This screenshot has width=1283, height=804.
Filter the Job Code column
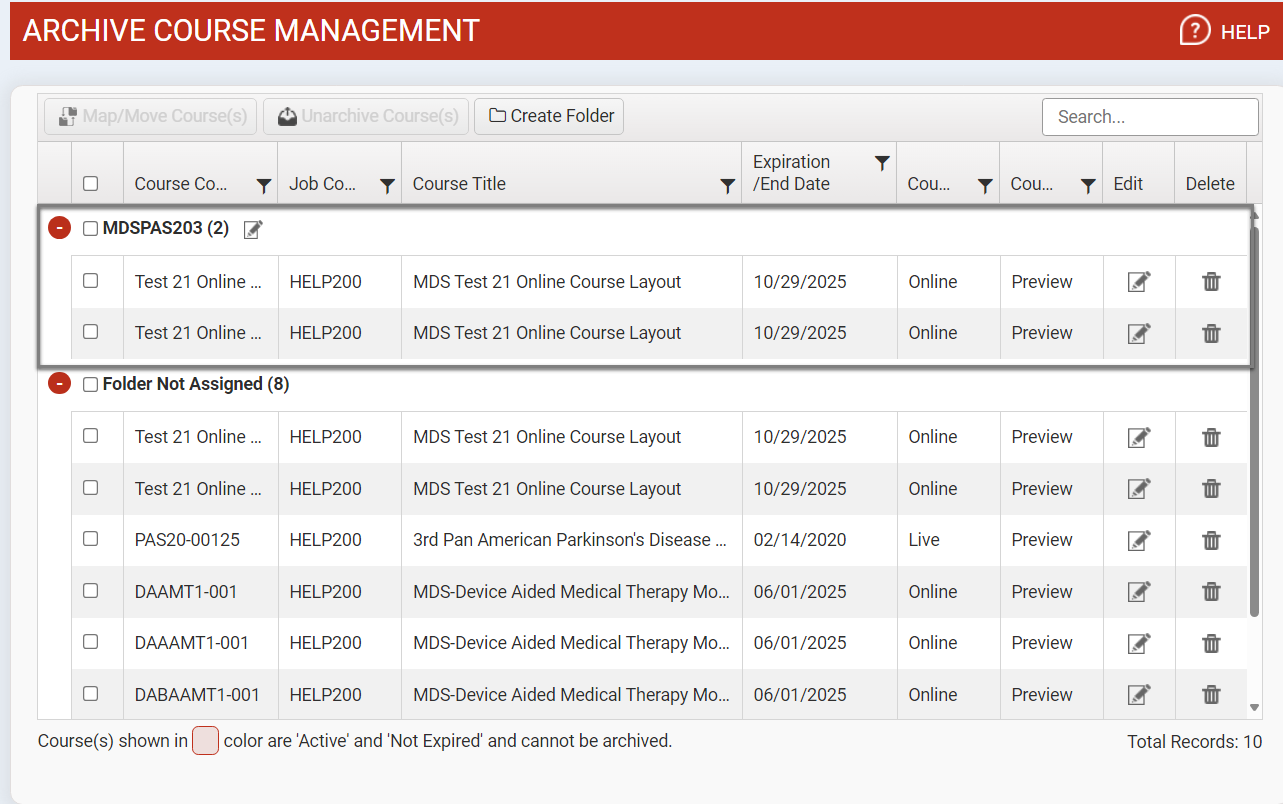coord(387,185)
